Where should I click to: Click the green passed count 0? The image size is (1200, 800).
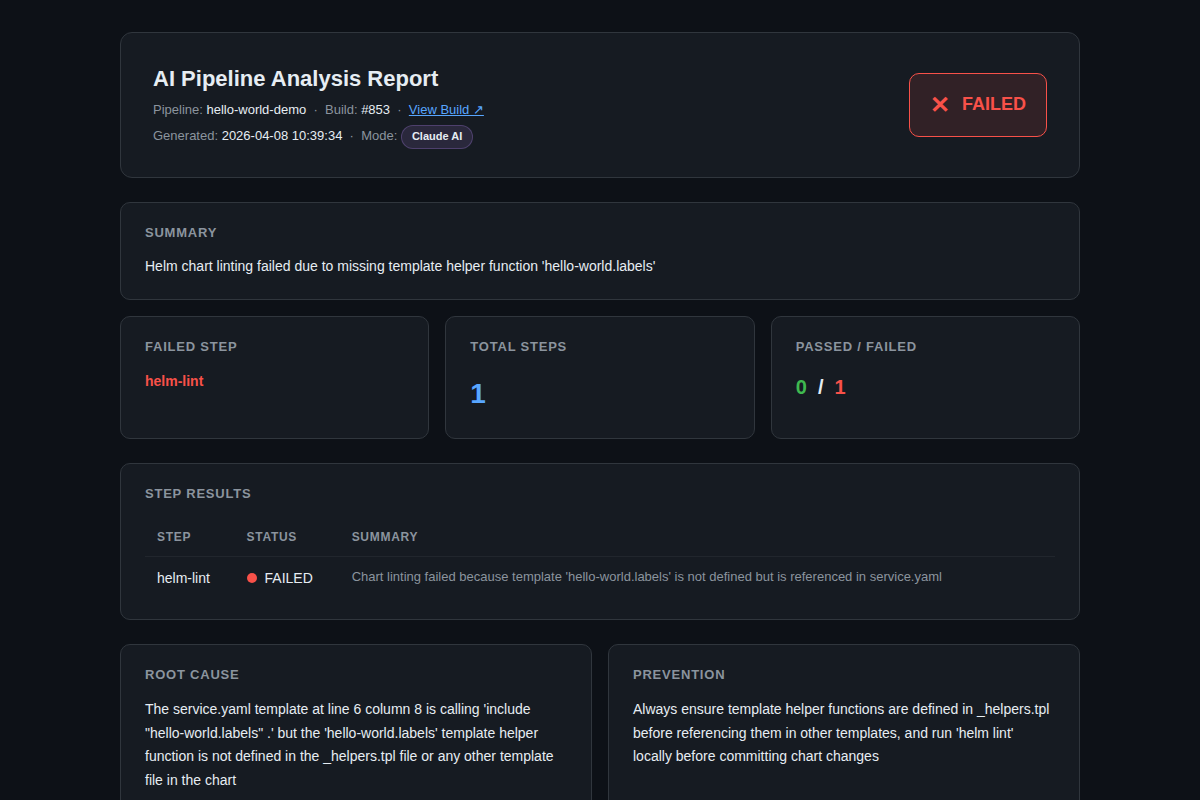[x=801, y=387]
